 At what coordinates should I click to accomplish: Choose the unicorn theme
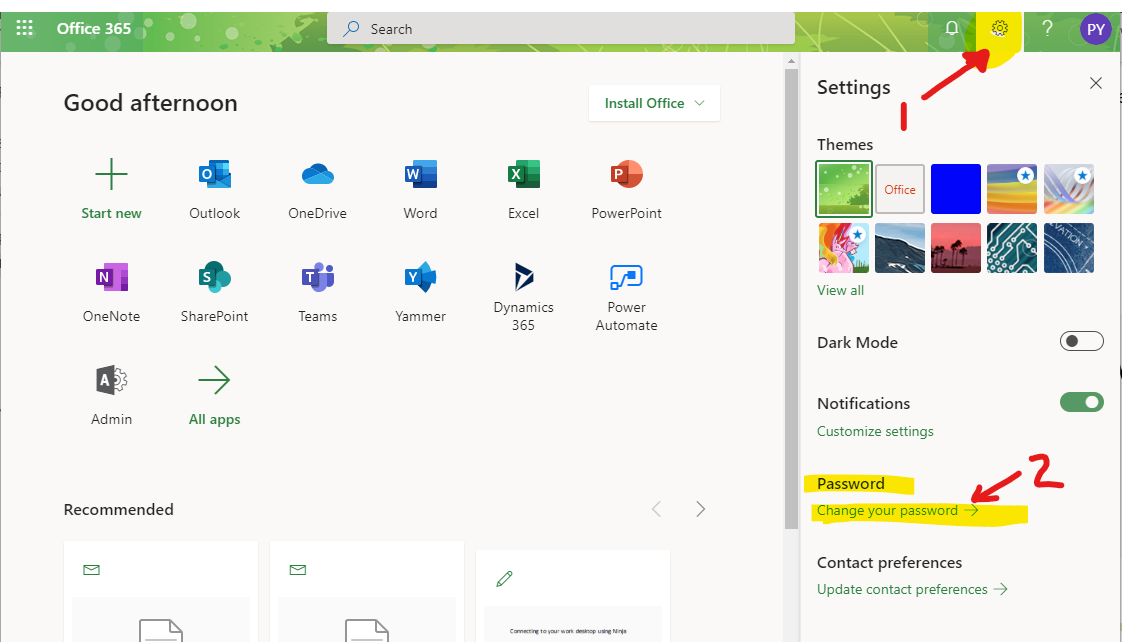pos(844,248)
